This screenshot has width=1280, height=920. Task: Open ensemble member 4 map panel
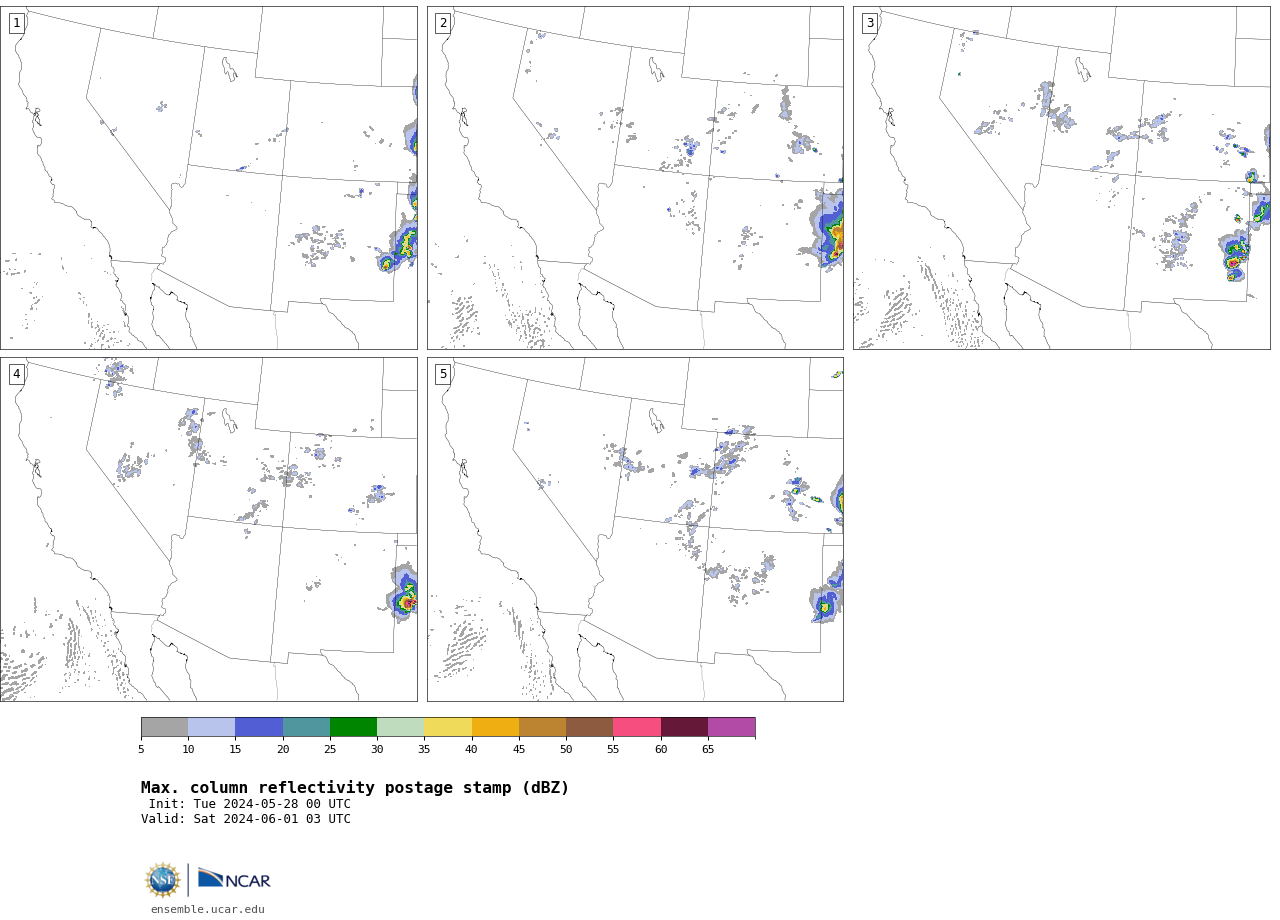[x=209, y=530]
